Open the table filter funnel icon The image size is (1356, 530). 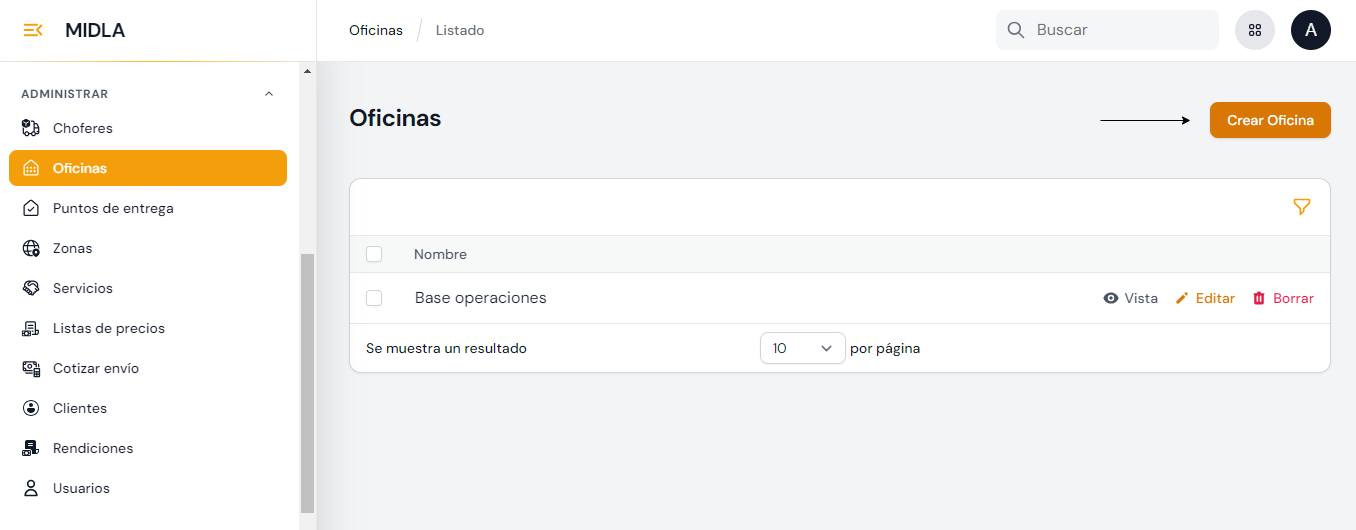1301,207
